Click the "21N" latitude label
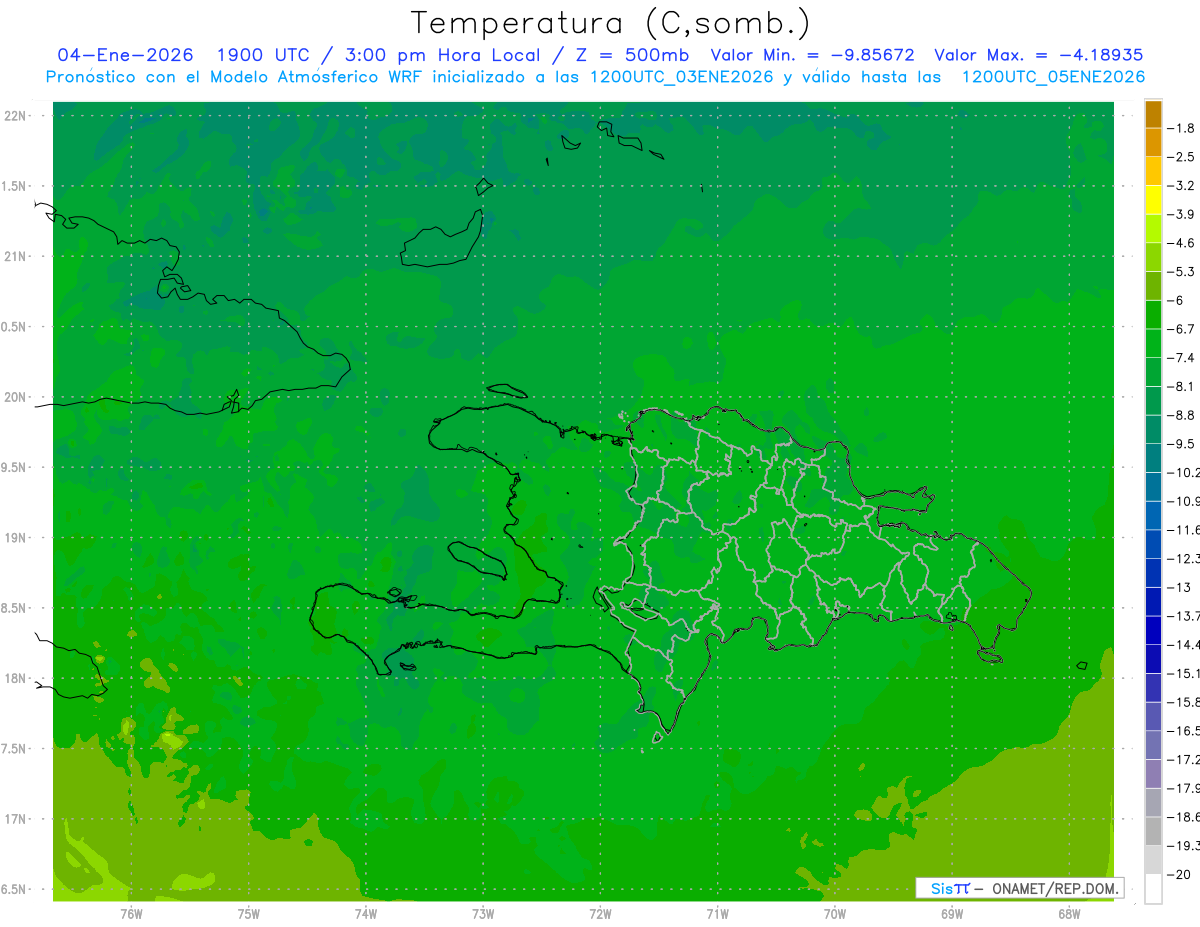Screen dimensions: 1200x927 pyautogui.click(x=15, y=256)
